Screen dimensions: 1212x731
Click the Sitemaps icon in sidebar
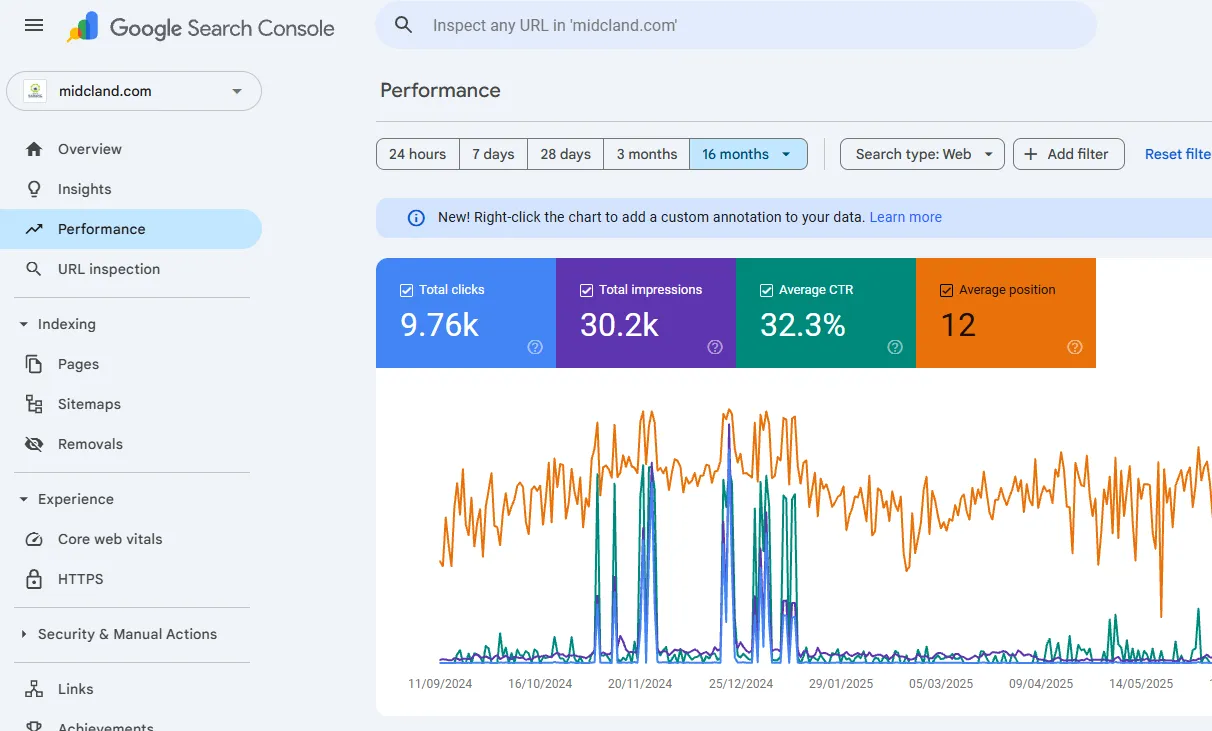pos(34,404)
